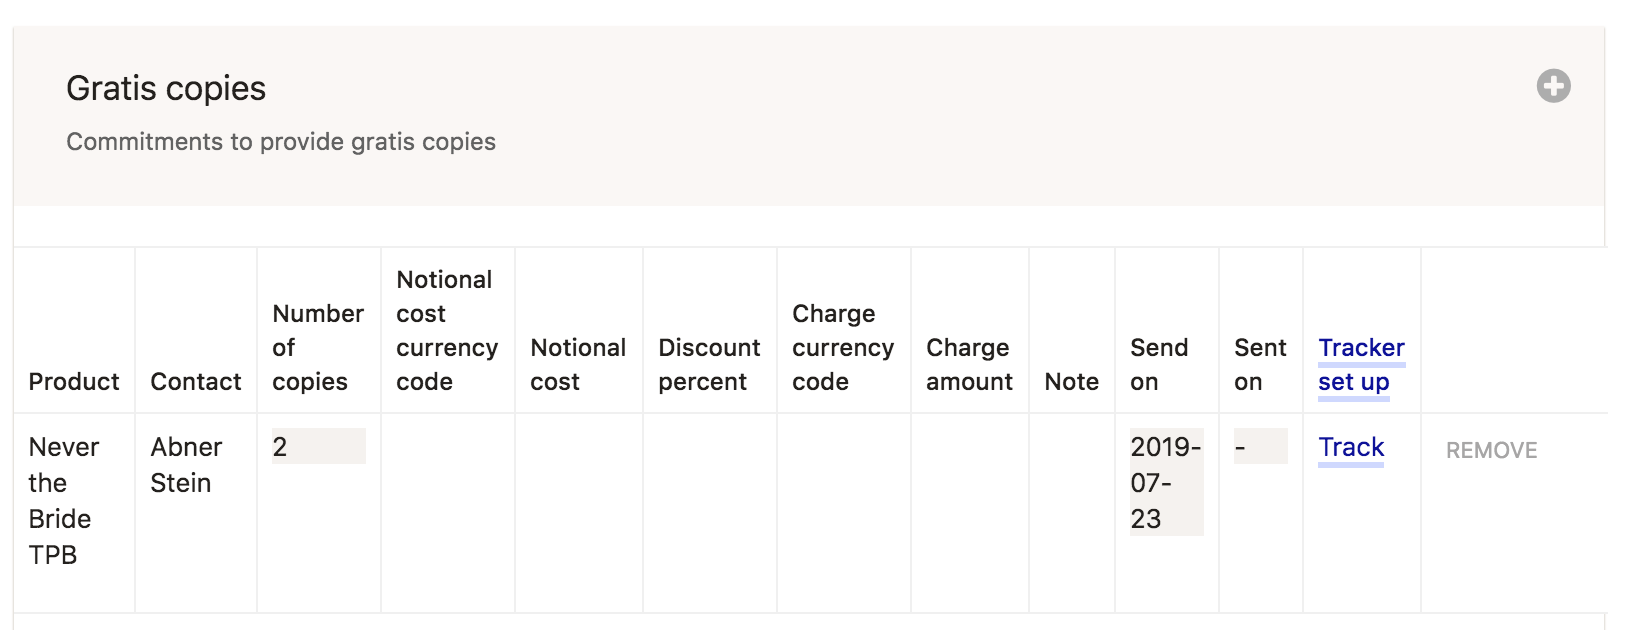
Task: Click the plus icon to add gratis copies
Action: [1553, 86]
